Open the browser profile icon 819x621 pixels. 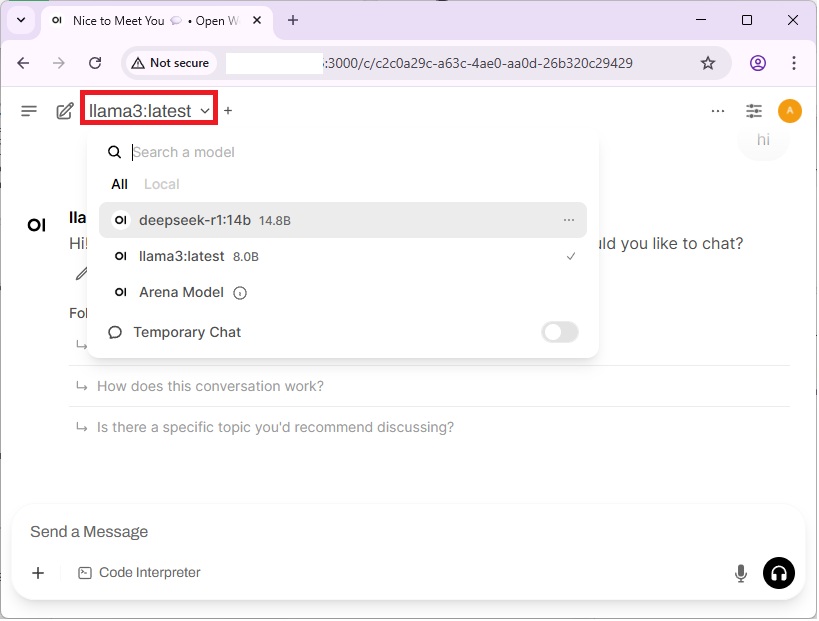757,63
